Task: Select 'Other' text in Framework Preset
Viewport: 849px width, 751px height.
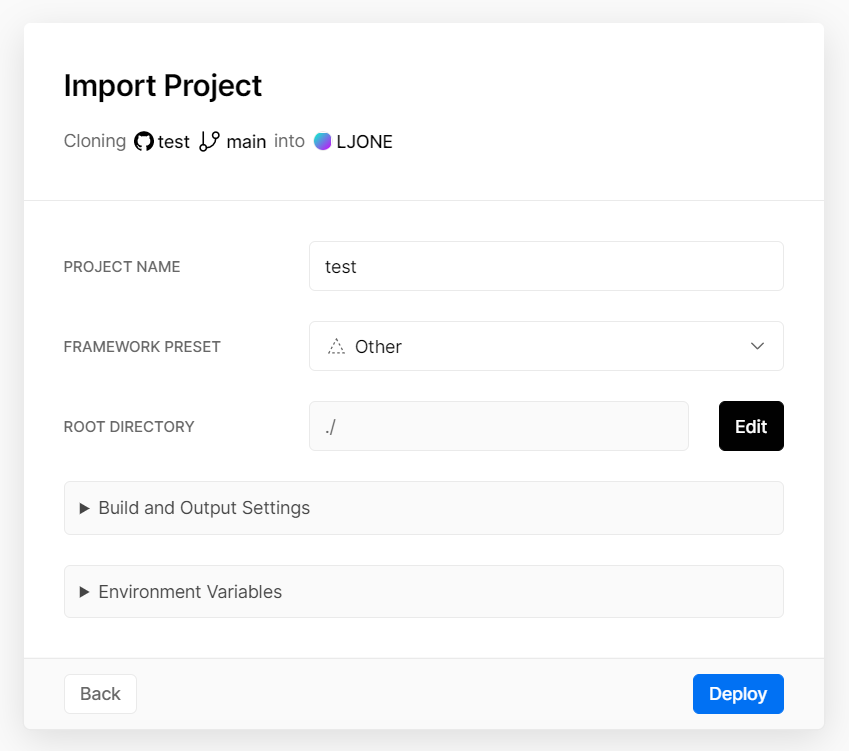Action: [x=378, y=347]
